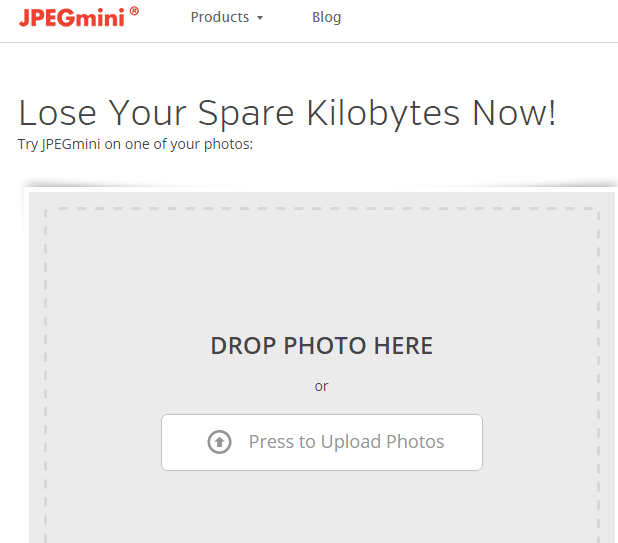Screen dimensions: 618x543
Task: Click the "Kilobytes" word in the headline
Action: point(383,113)
